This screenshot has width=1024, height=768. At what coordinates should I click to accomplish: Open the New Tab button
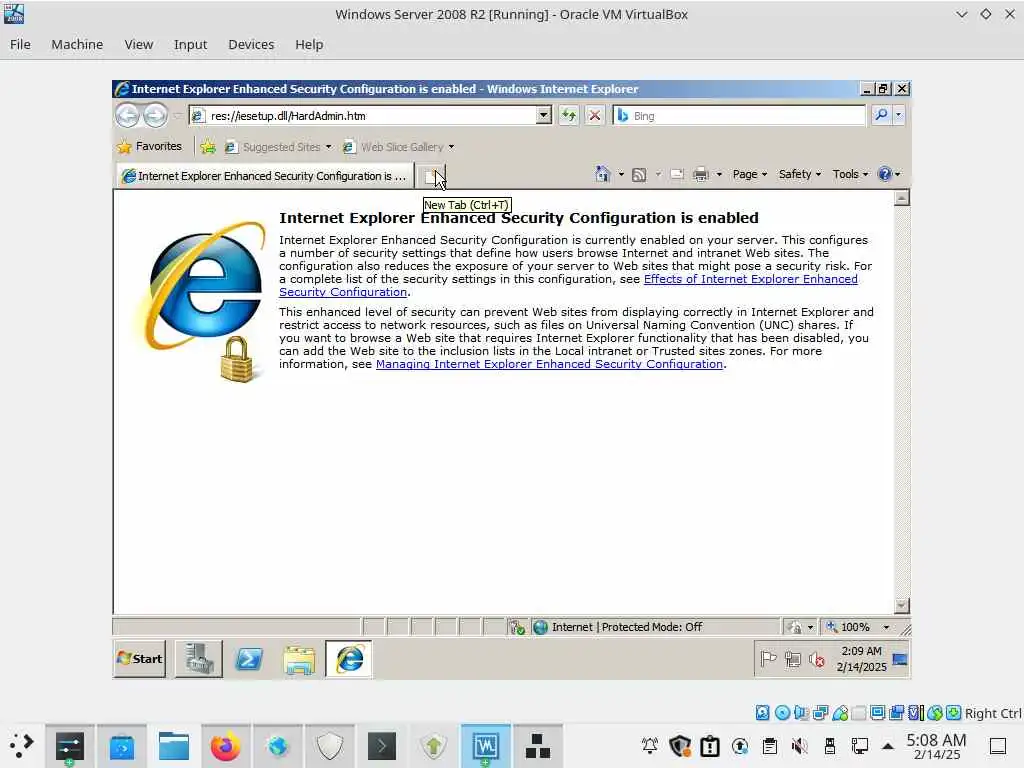431,176
